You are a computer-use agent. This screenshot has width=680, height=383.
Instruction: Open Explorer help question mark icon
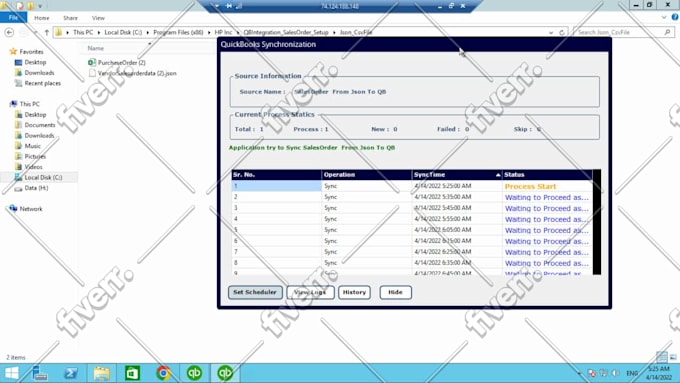(x=675, y=17)
